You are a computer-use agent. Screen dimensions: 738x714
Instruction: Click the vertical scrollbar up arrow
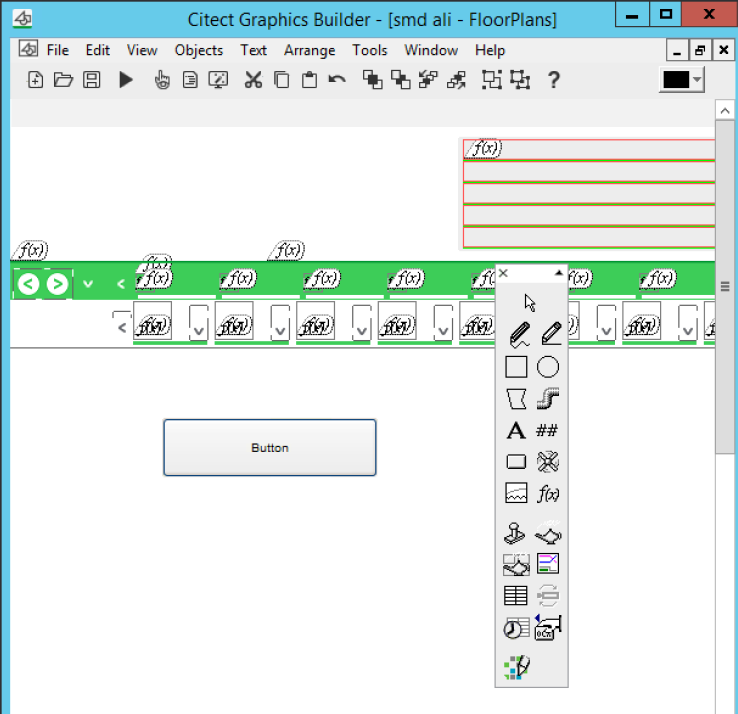click(x=725, y=111)
